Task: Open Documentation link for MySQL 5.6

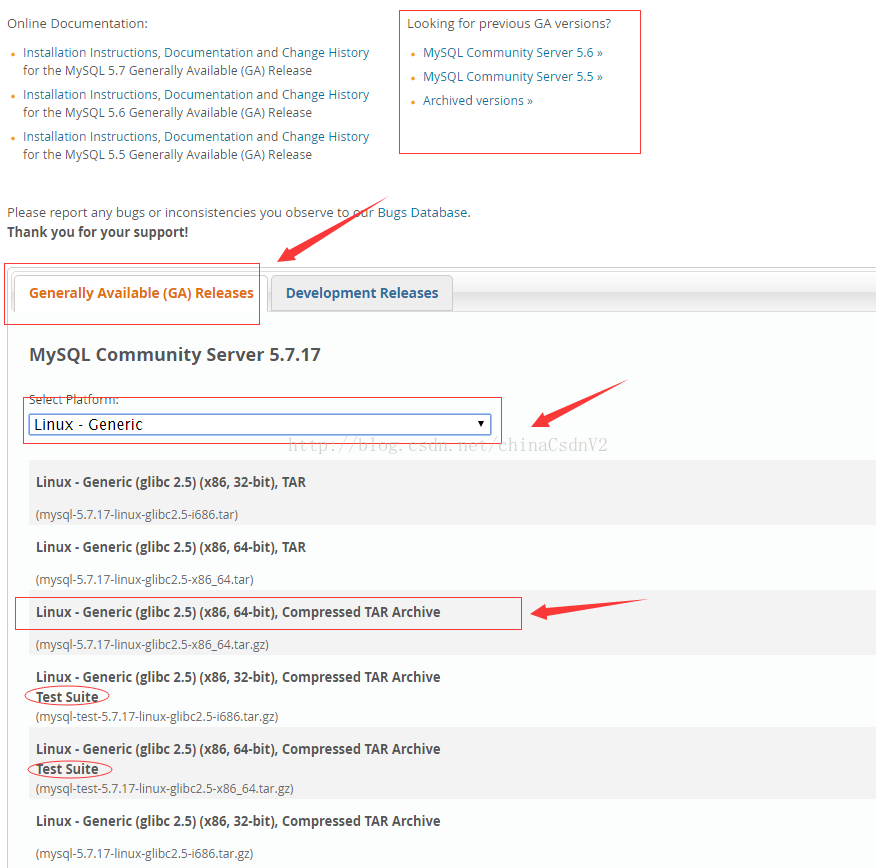Action: tap(208, 94)
